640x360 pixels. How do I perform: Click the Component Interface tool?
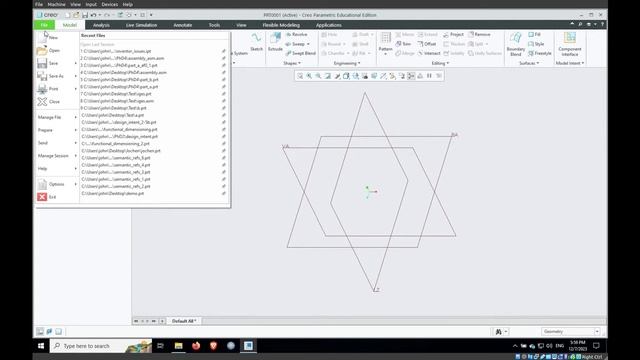tap(570, 44)
